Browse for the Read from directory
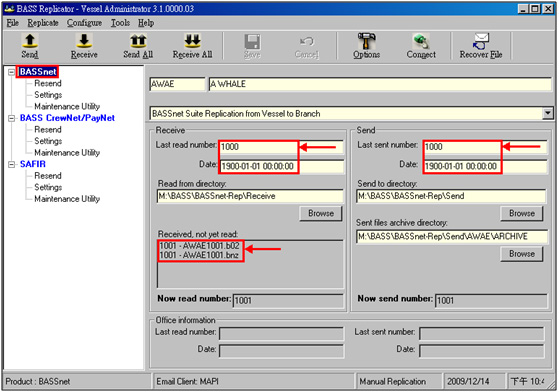This screenshot has width=559, height=392. (321, 213)
